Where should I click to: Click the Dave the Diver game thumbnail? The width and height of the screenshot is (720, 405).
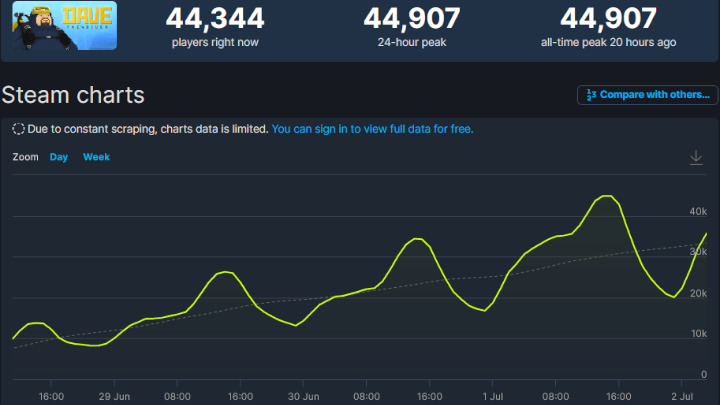point(59,24)
